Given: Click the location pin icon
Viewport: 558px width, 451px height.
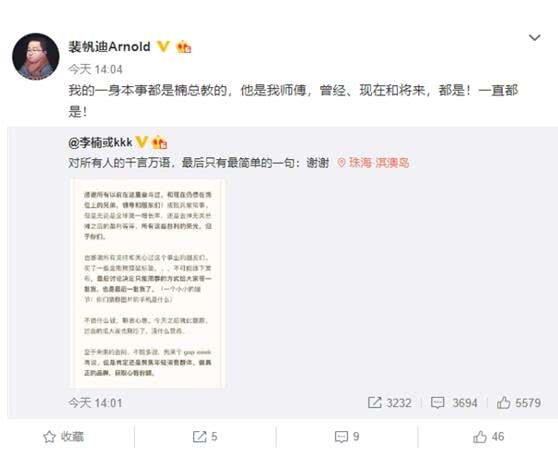Looking at the screenshot, I should pos(341,163).
